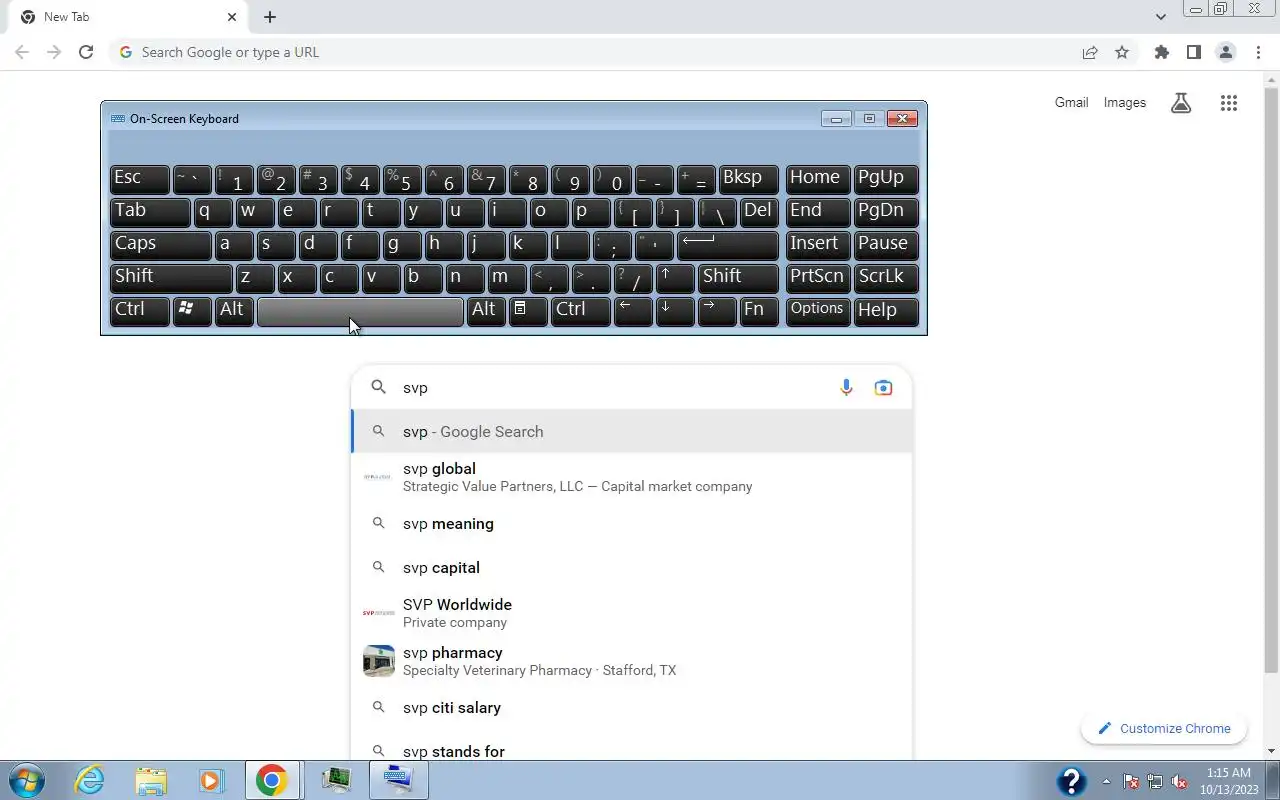This screenshot has height=800, width=1280.
Task: Click the PrtScn key on keyboard
Action: [x=818, y=277]
